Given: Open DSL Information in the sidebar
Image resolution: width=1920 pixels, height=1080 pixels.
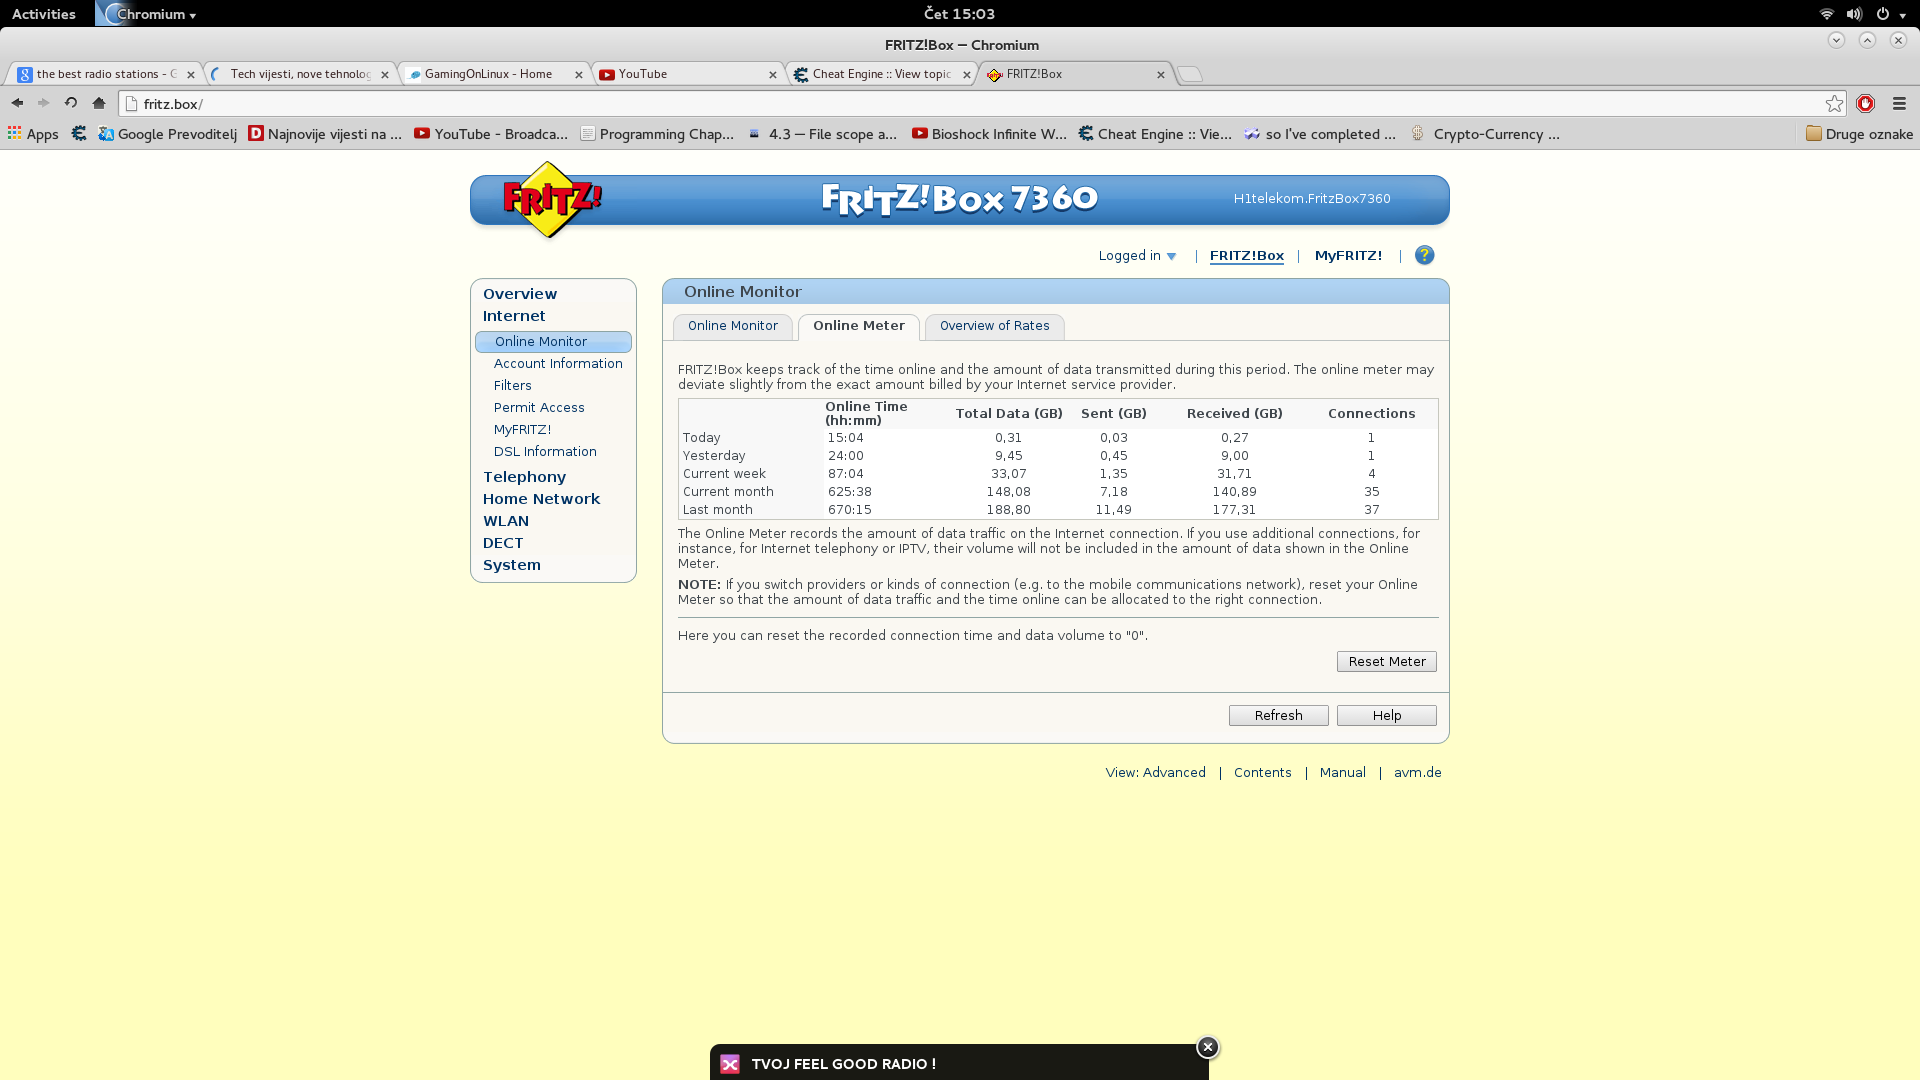Looking at the screenshot, I should tap(545, 452).
